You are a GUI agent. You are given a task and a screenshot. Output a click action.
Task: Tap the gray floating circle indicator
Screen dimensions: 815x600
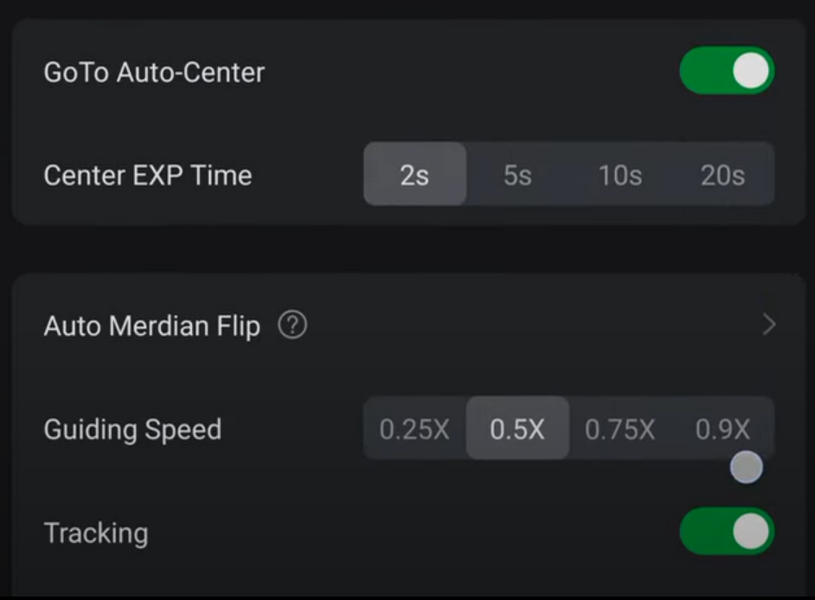[746, 467]
